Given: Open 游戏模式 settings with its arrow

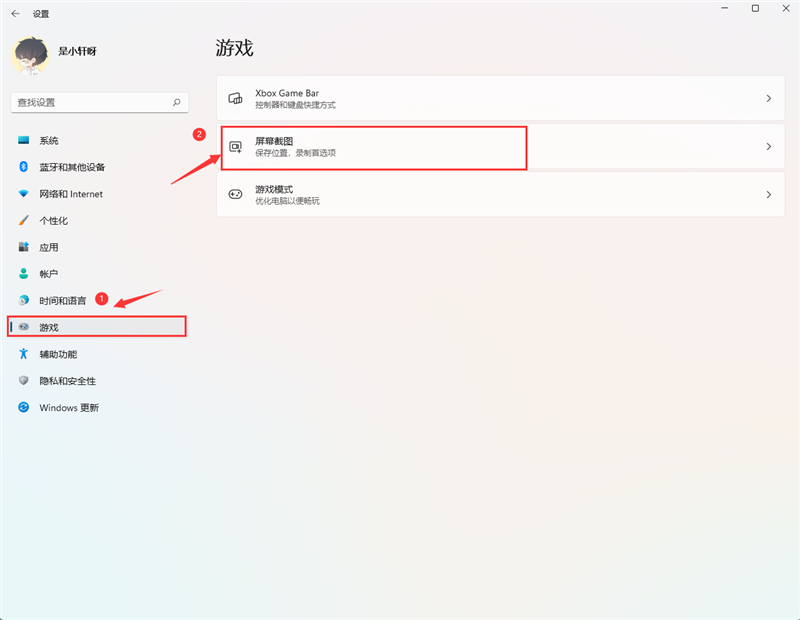Looking at the screenshot, I should coord(768,194).
